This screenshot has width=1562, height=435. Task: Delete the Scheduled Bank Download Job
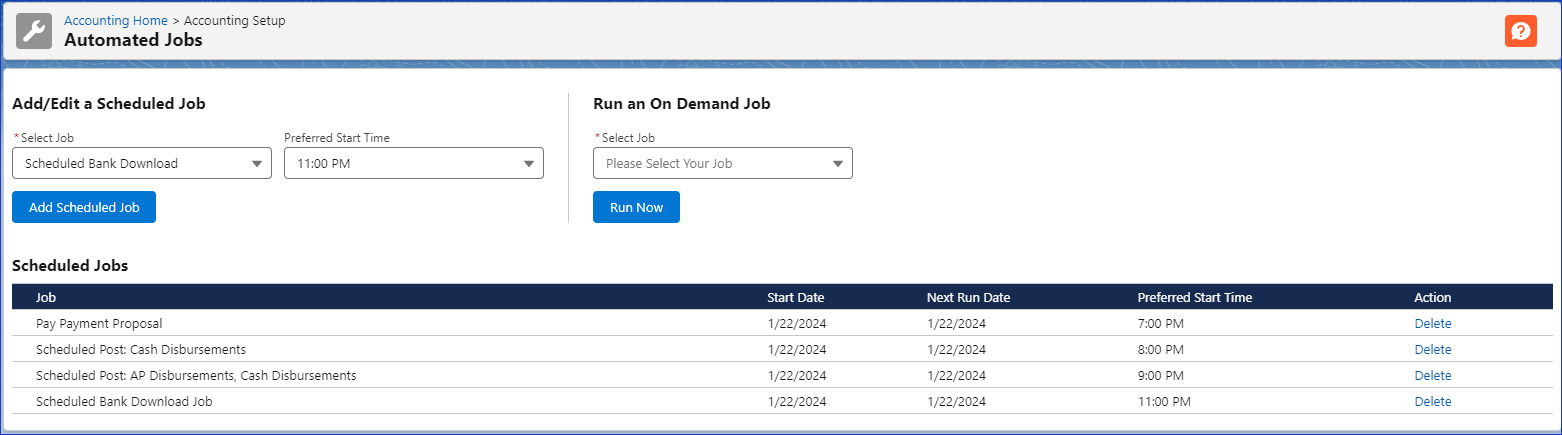[1432, 402]
